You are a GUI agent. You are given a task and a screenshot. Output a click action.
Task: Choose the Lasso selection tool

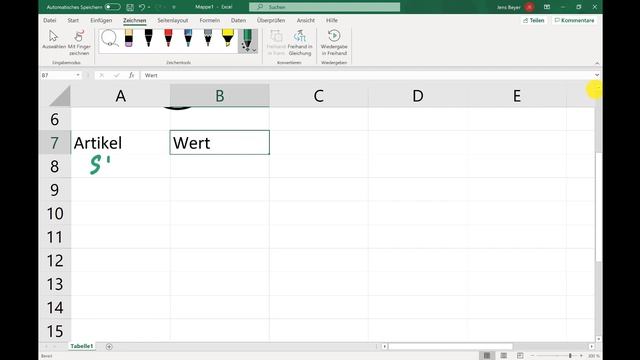pos(110,38)
